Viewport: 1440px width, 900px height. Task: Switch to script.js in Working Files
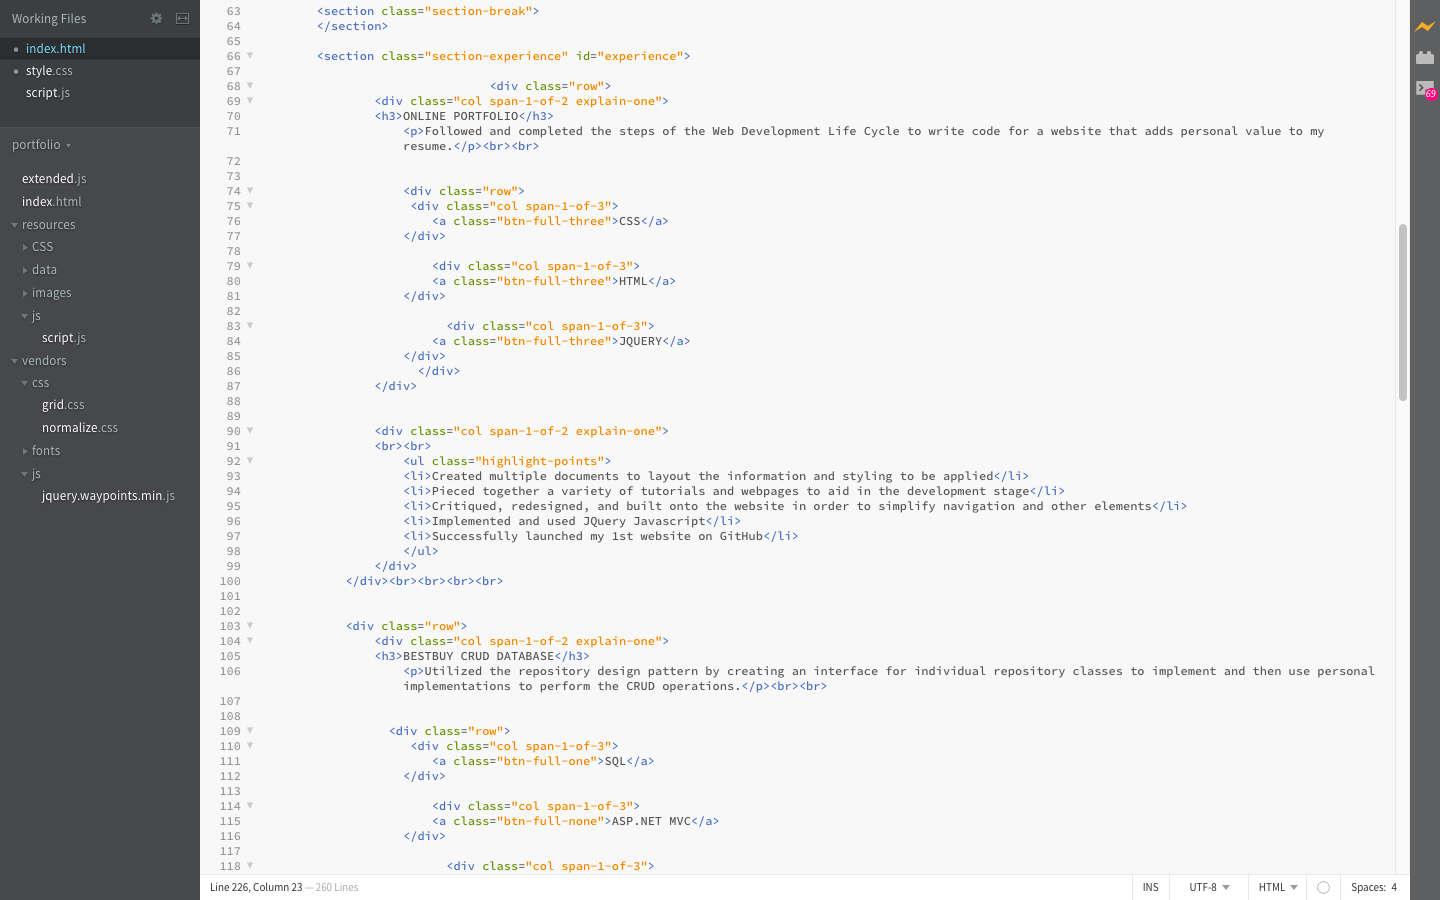point(48,93)
